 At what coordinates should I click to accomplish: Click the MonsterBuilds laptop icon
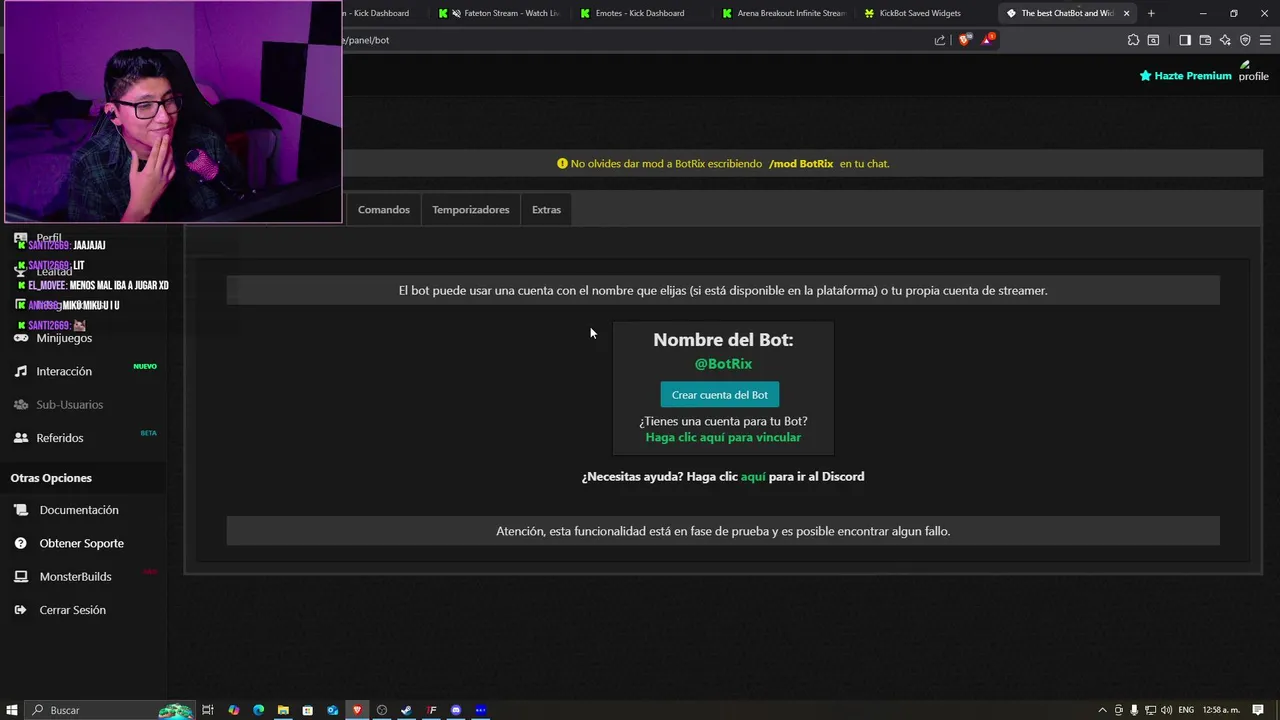click(x=21, y=577)
